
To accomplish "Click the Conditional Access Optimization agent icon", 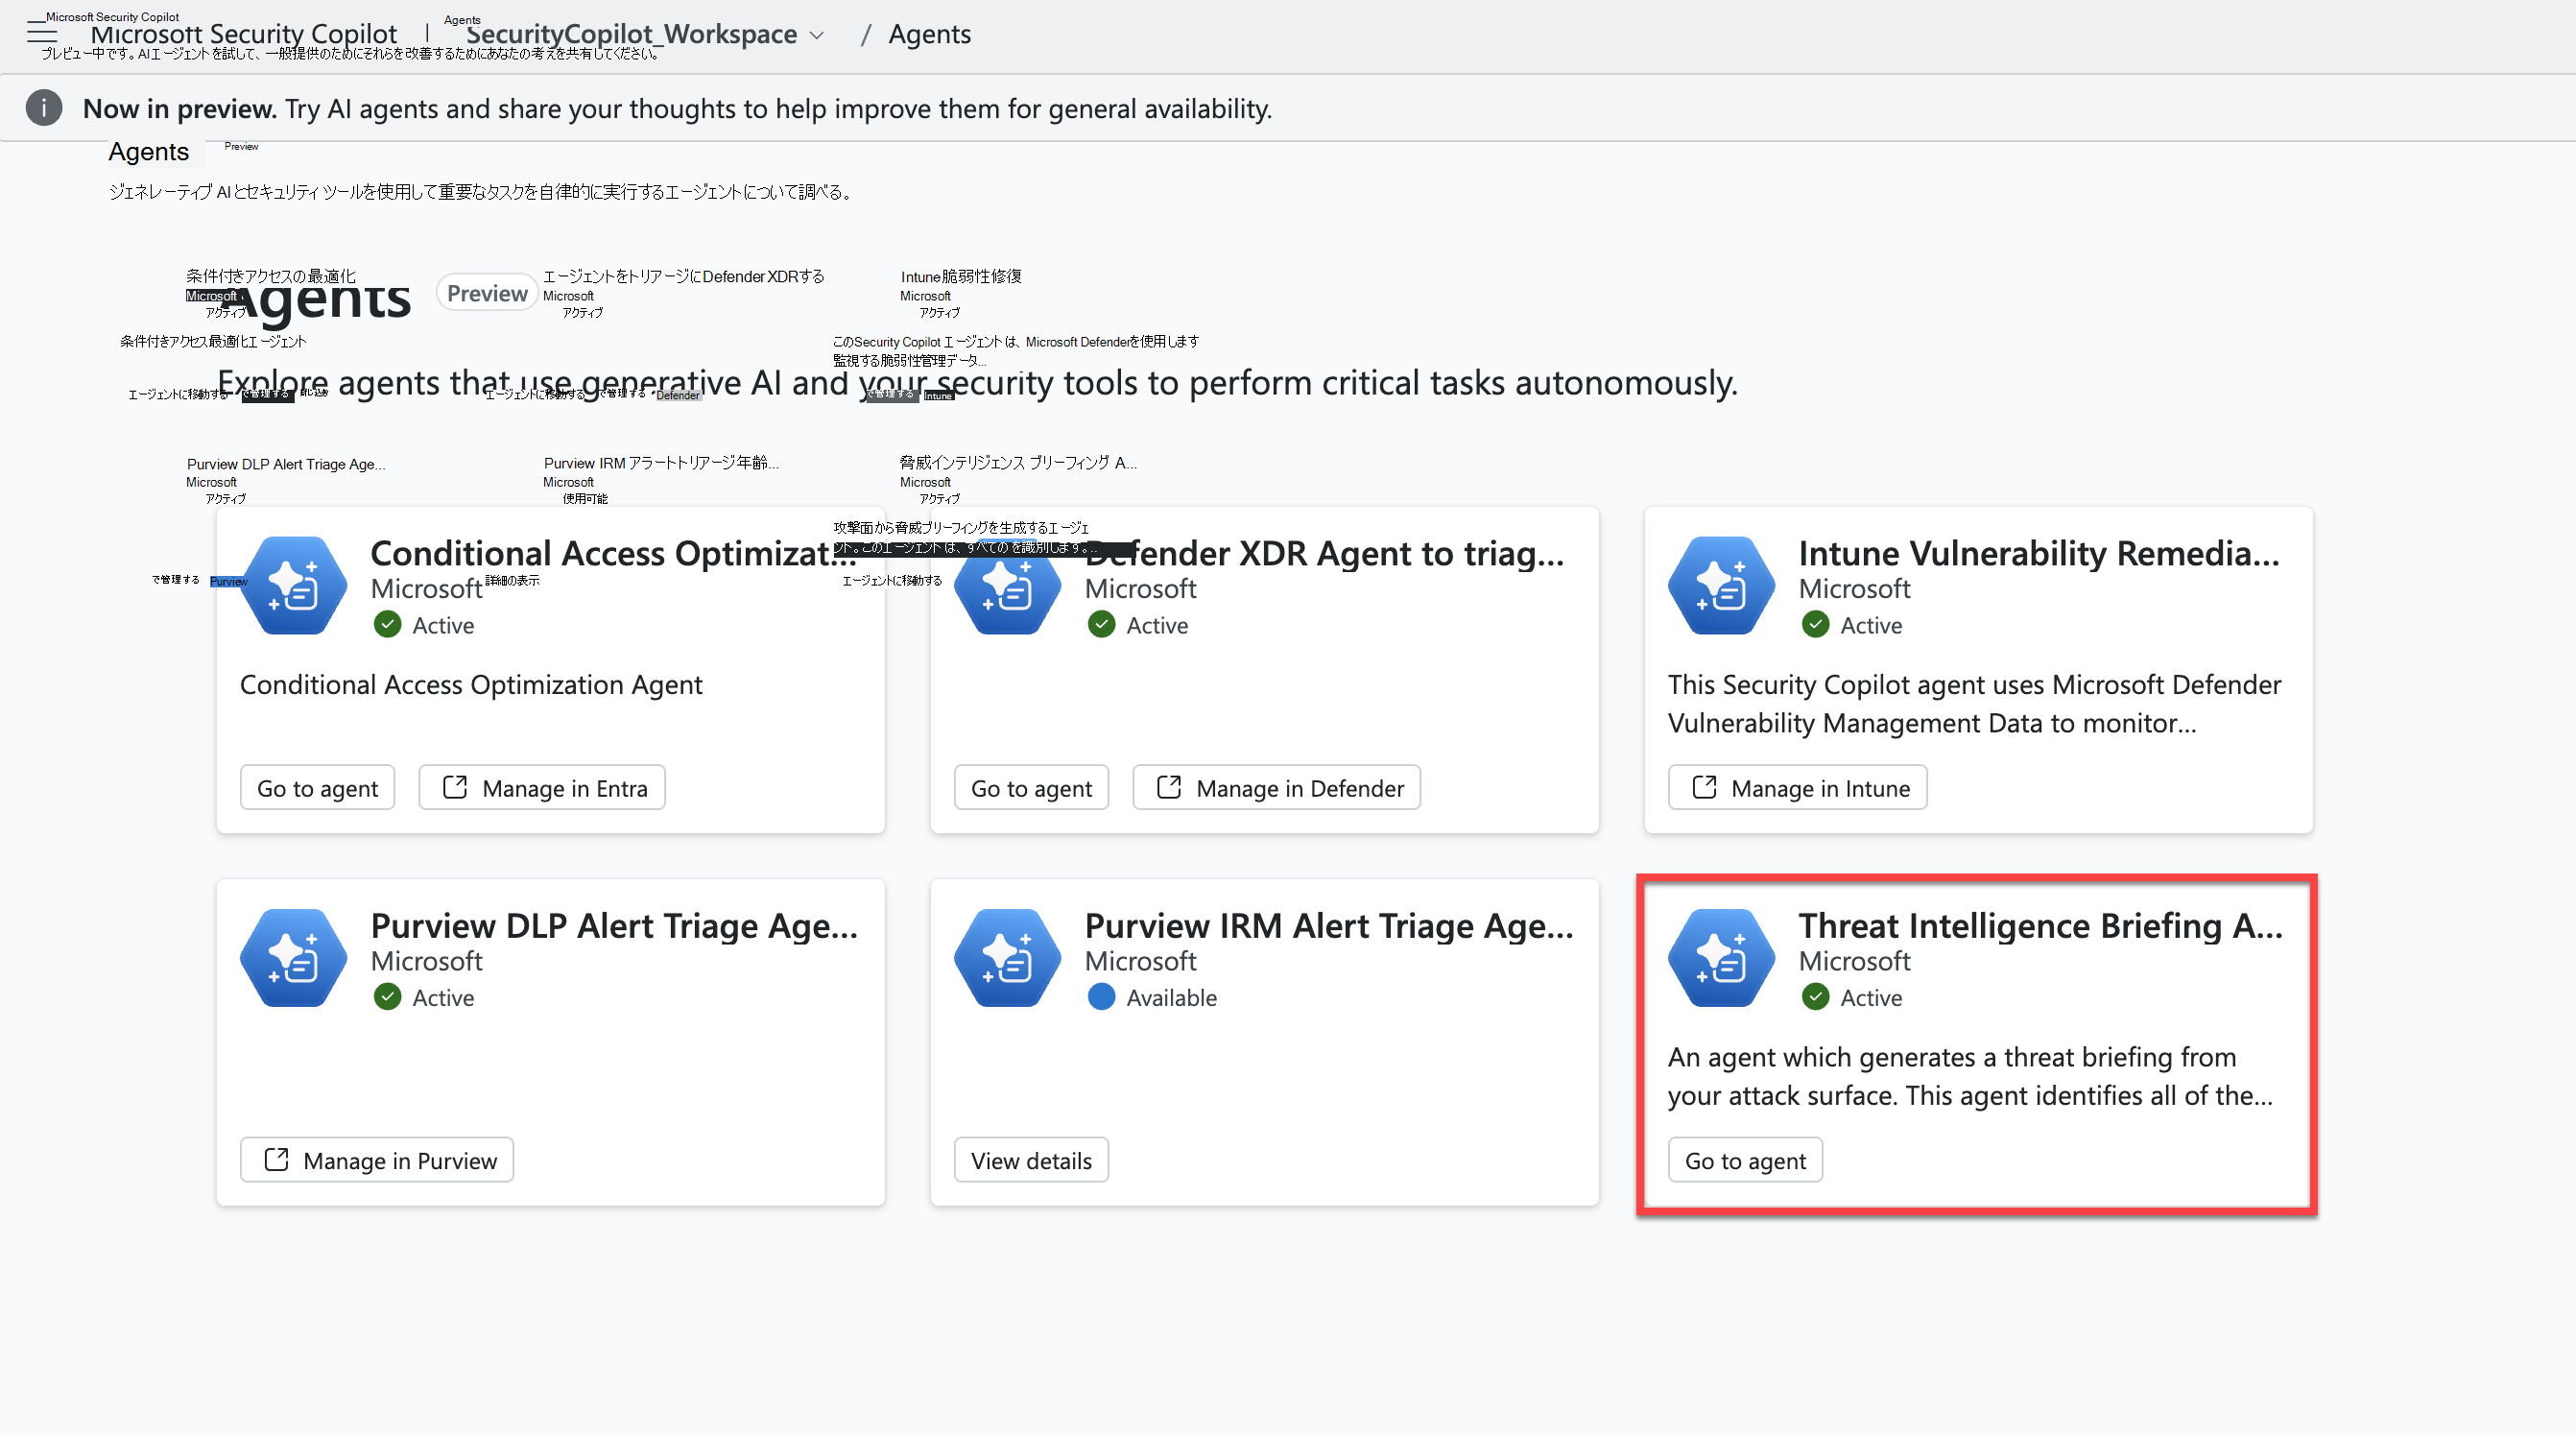I will point(293,586).
